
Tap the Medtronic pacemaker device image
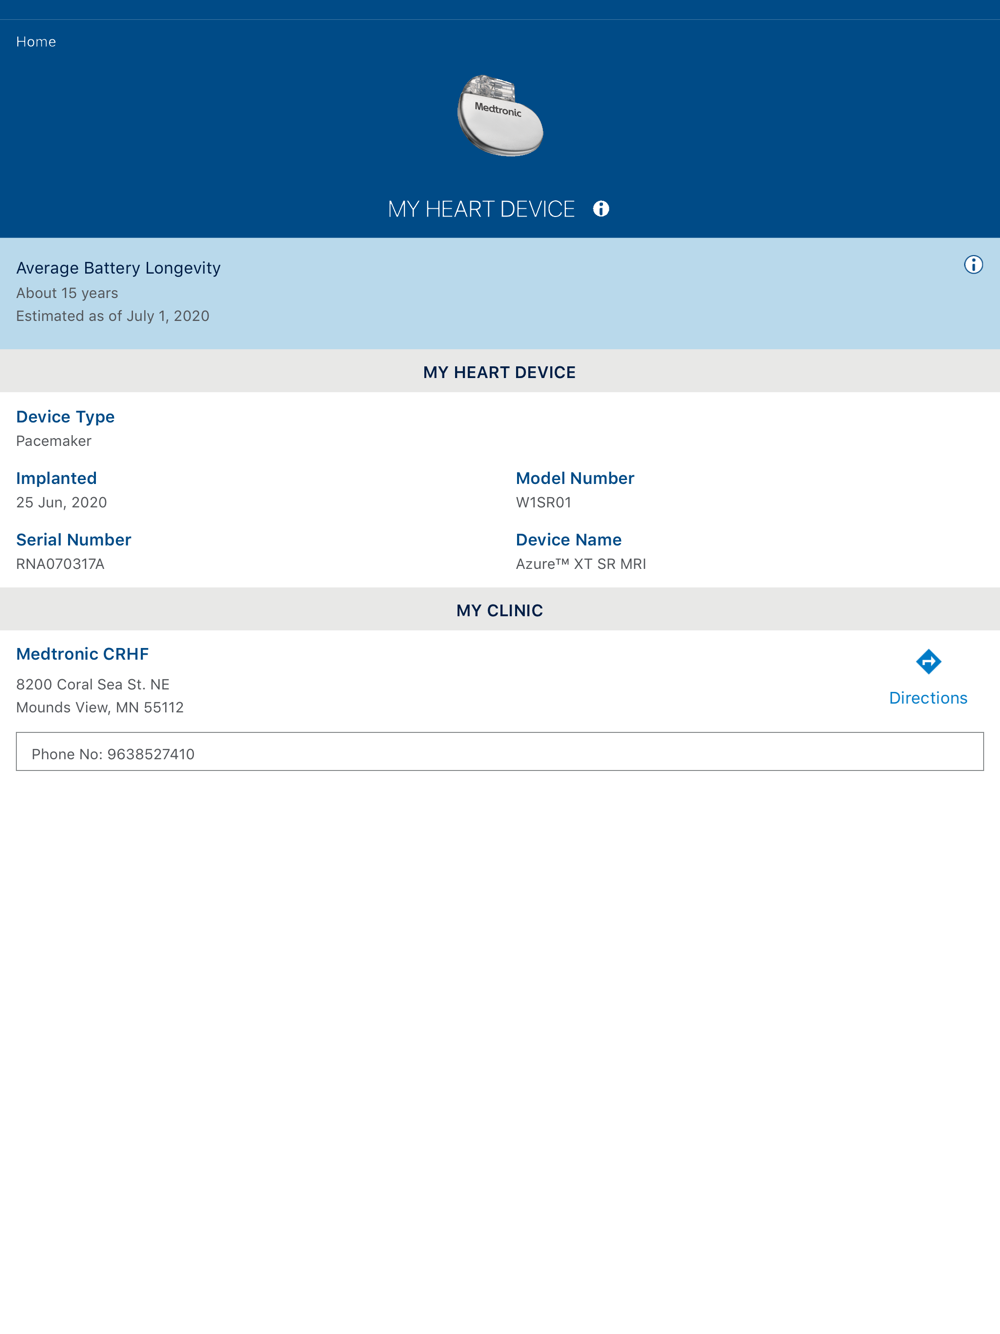[x=500, y=115]
